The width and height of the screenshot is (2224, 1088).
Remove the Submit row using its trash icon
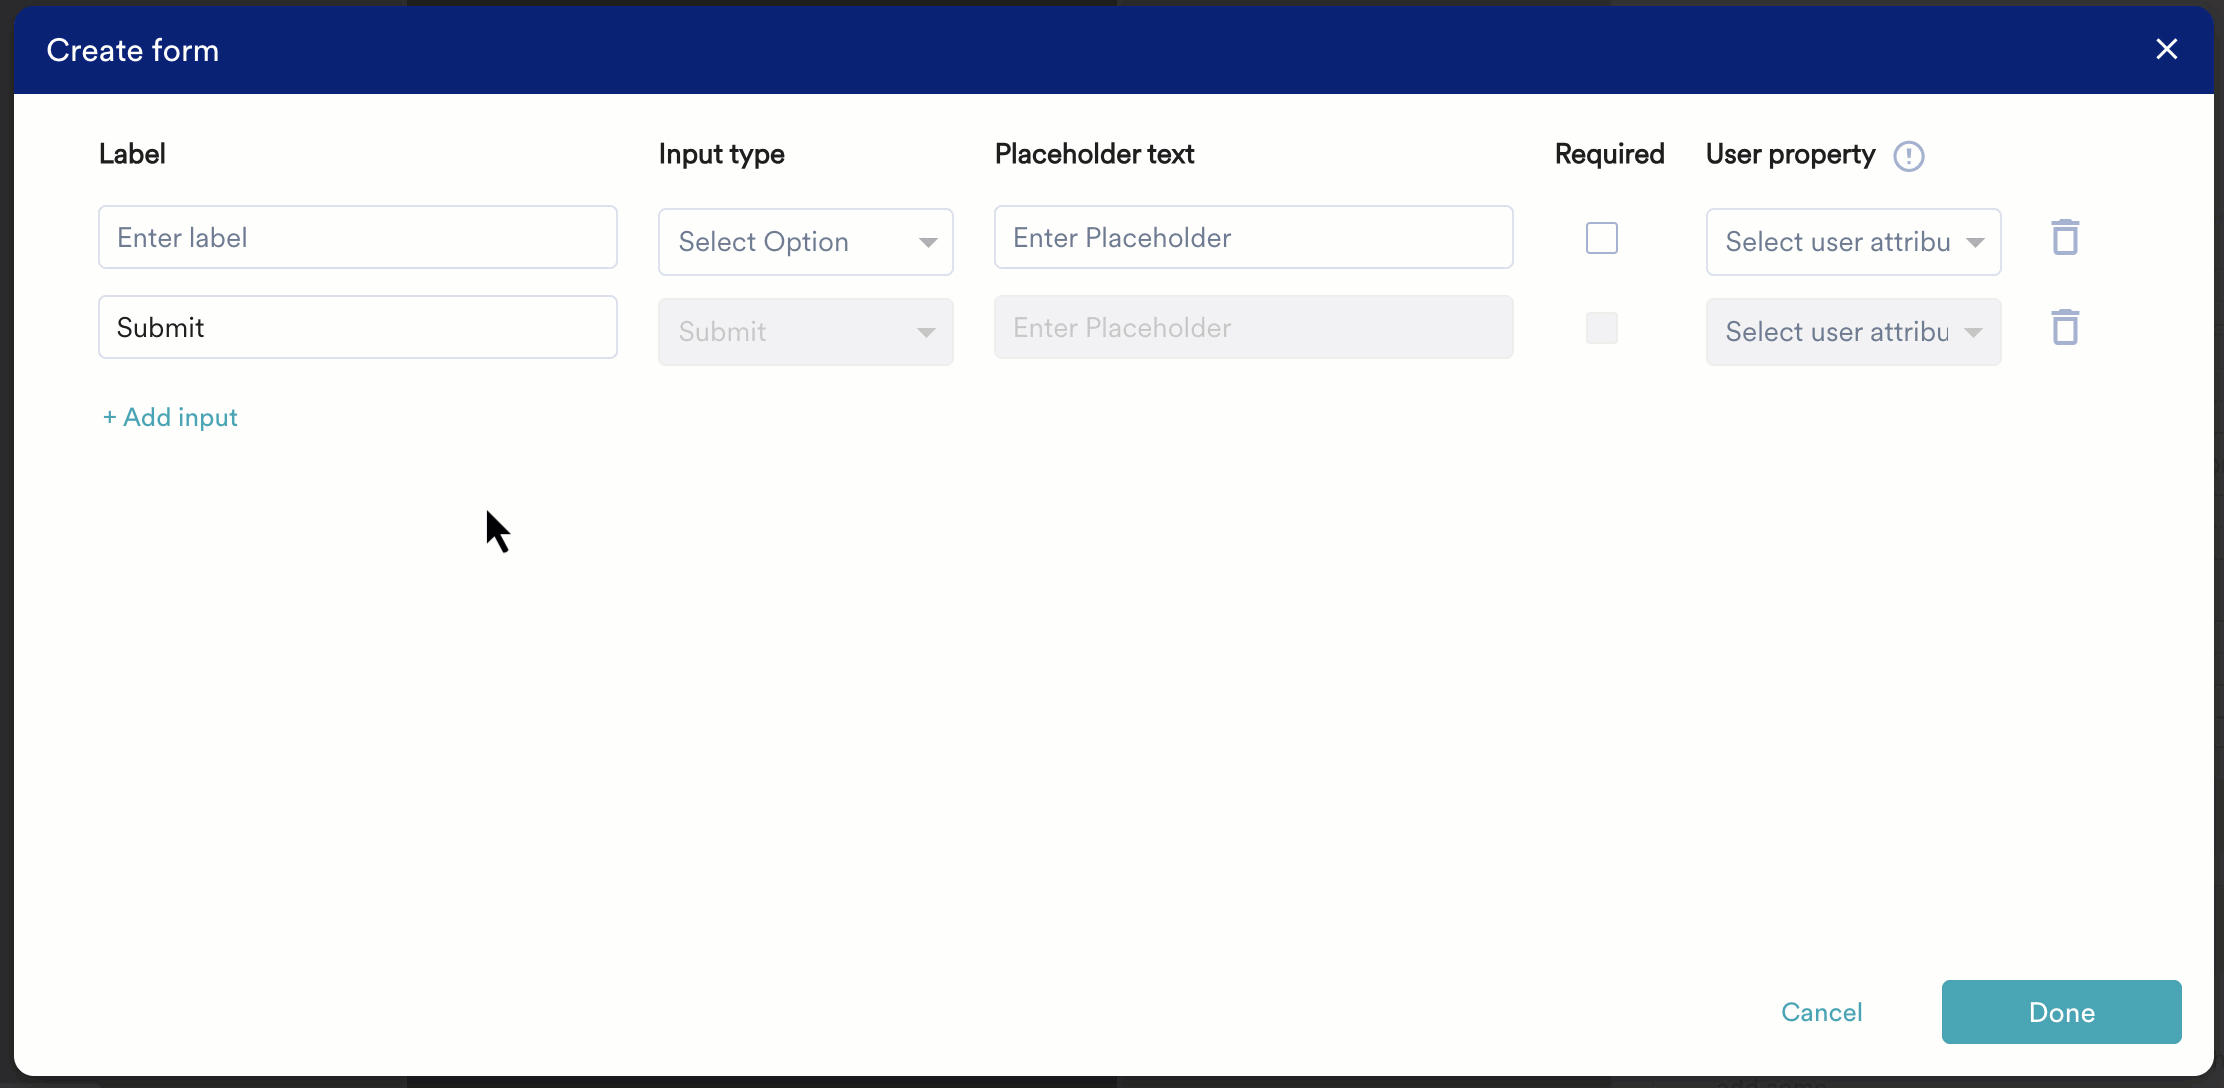(2065, 327)
